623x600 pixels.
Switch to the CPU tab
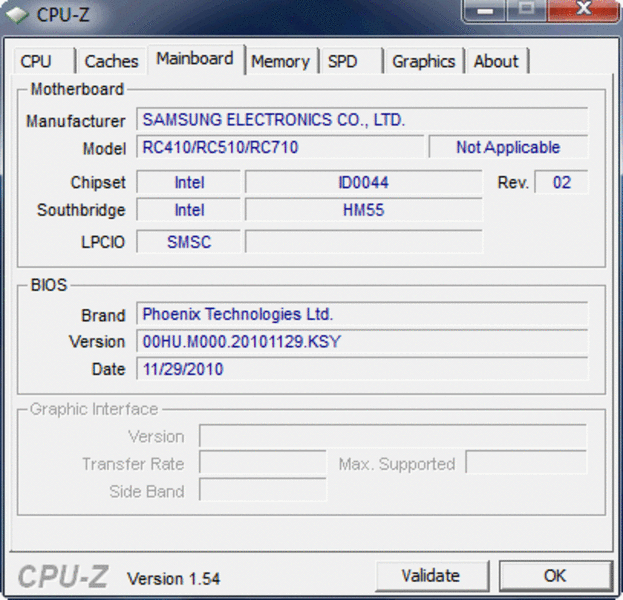(x=44, y=61)
